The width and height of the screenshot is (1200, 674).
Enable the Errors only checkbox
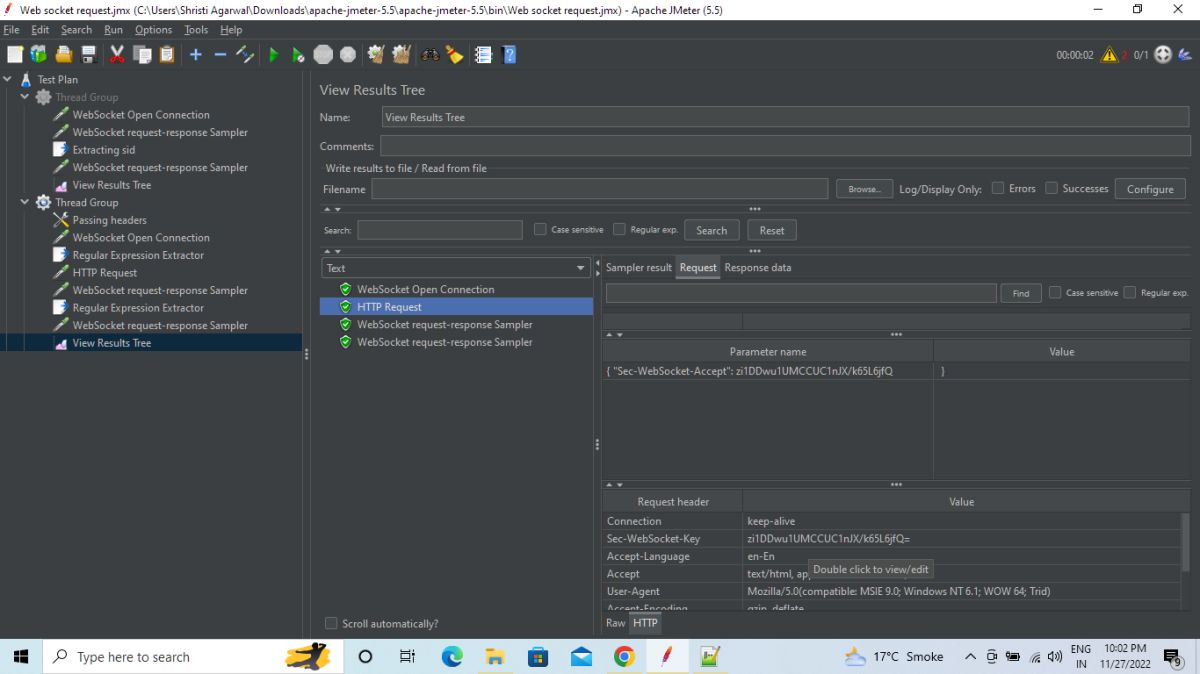[x=998, y=188]
